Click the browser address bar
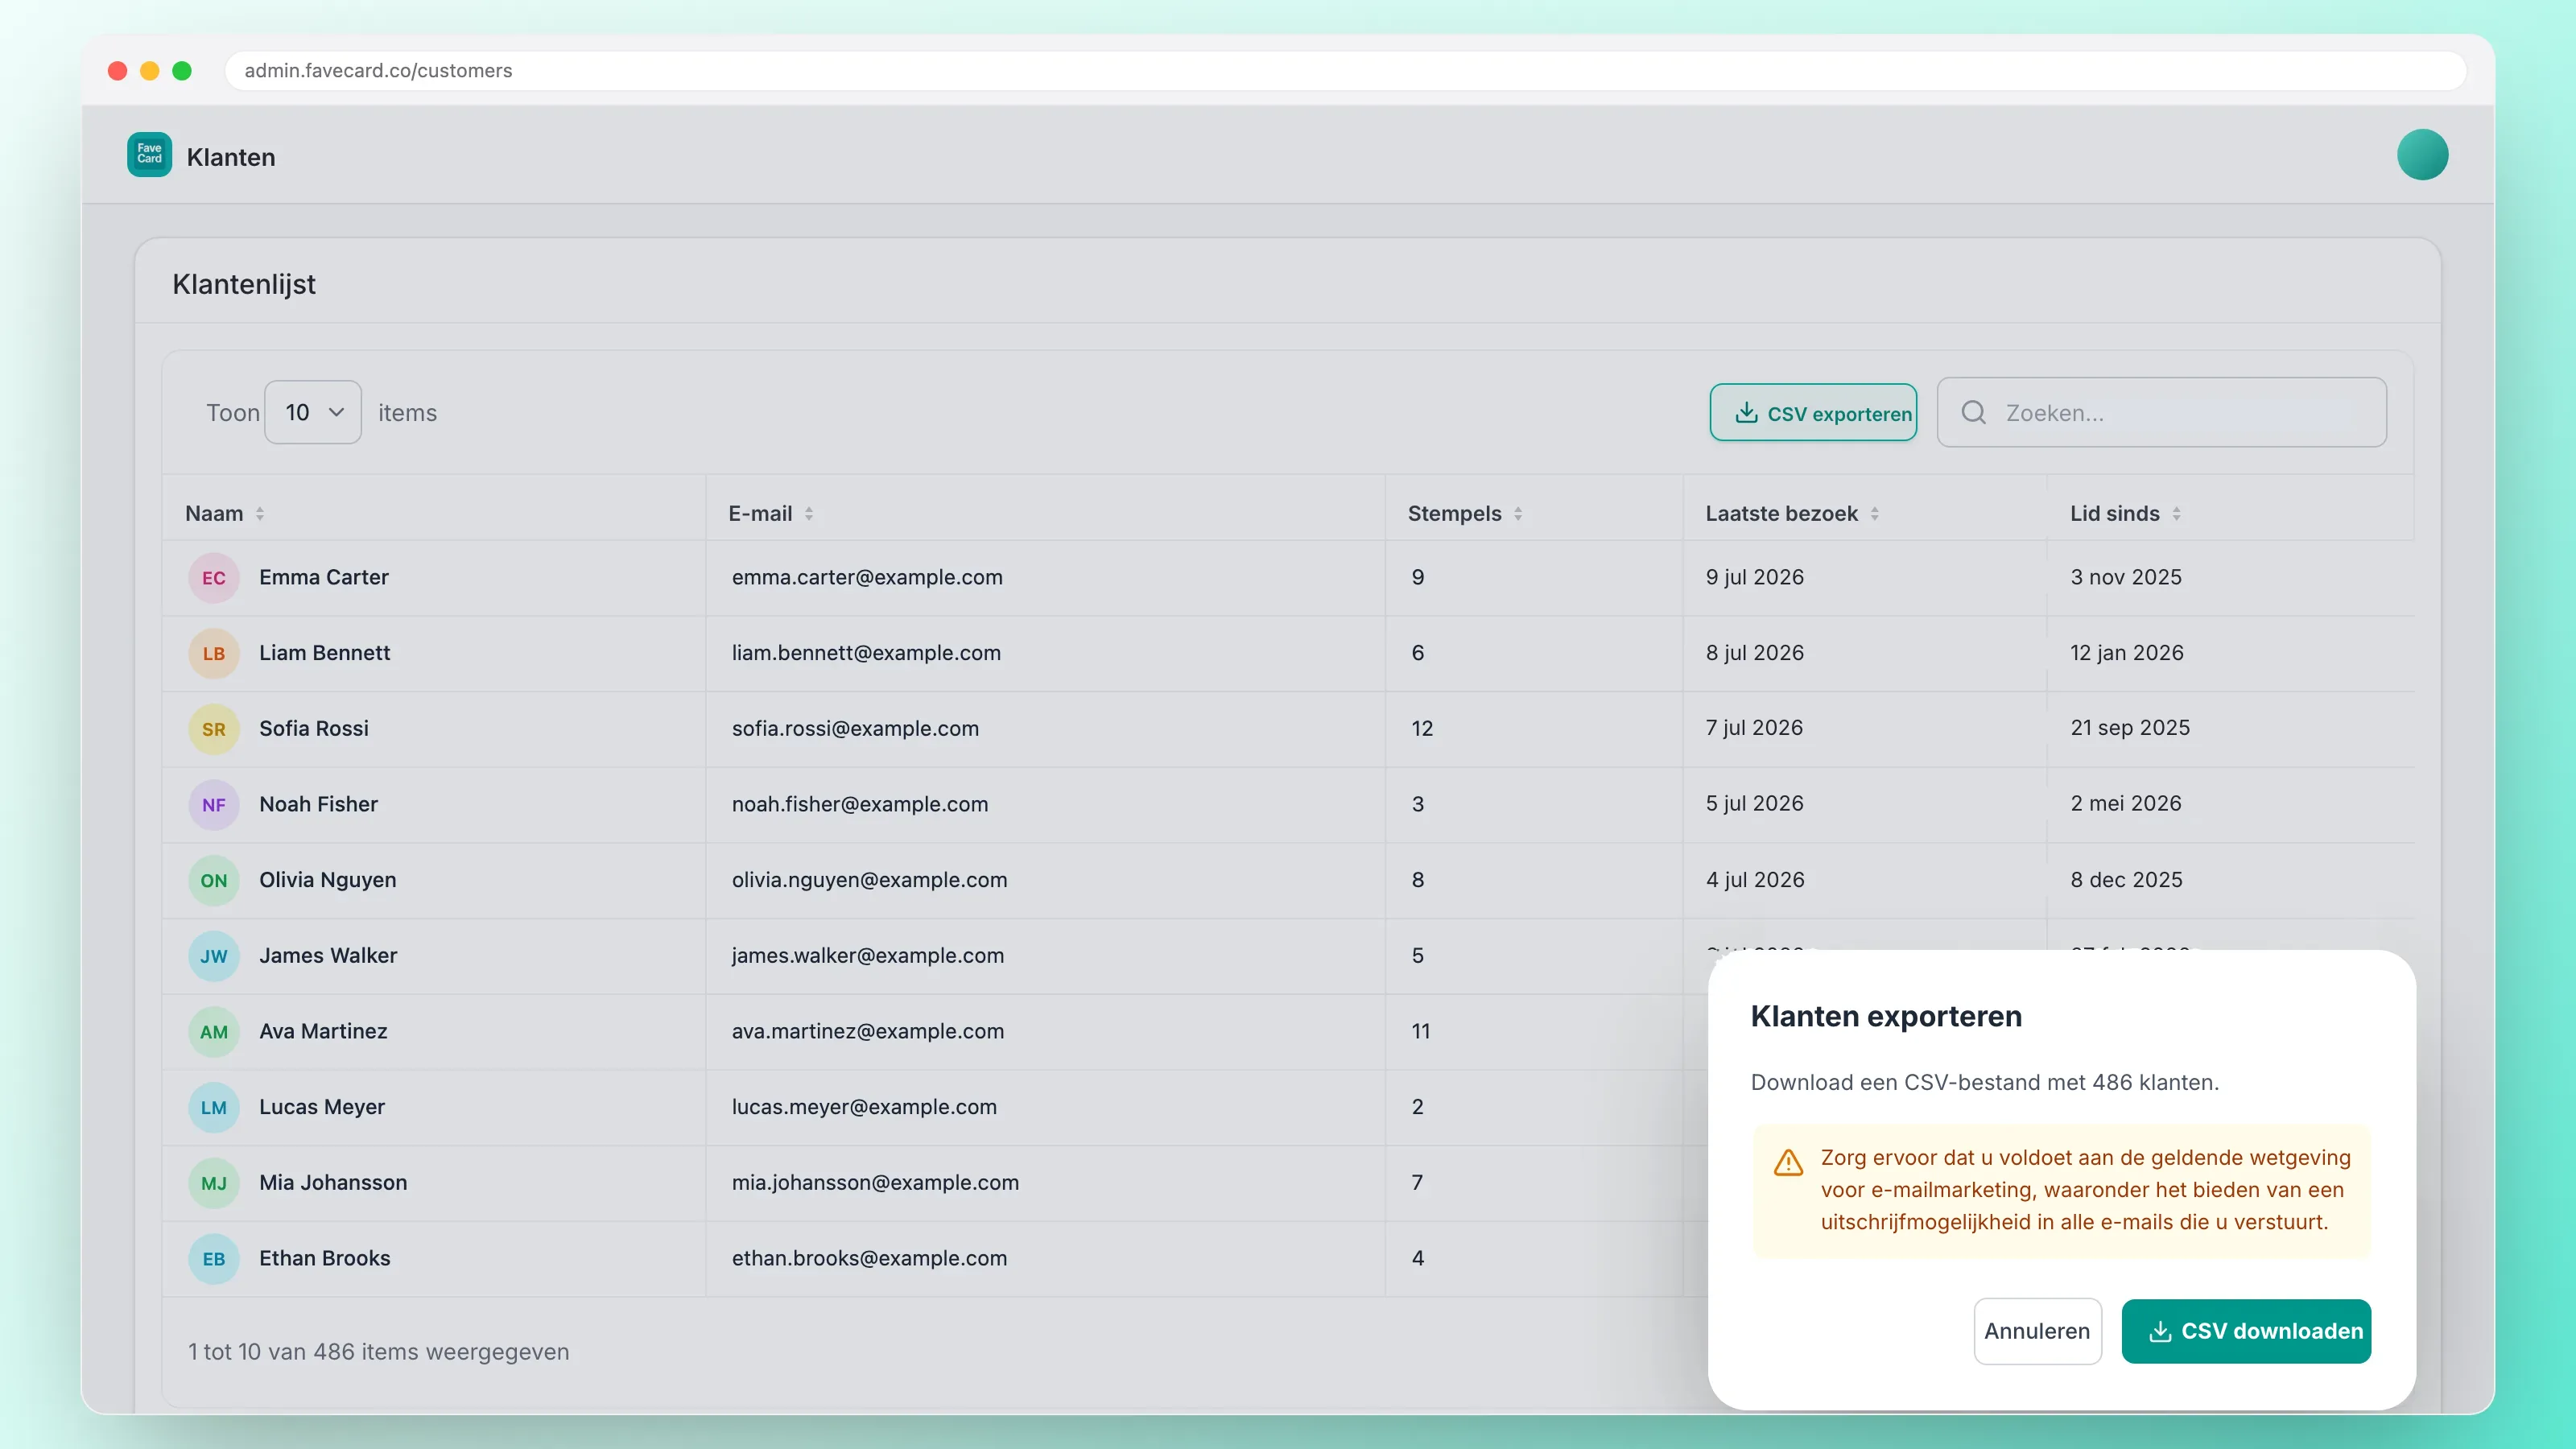The width and height of the screenshot is (2576, 1449). [1345, 70]
